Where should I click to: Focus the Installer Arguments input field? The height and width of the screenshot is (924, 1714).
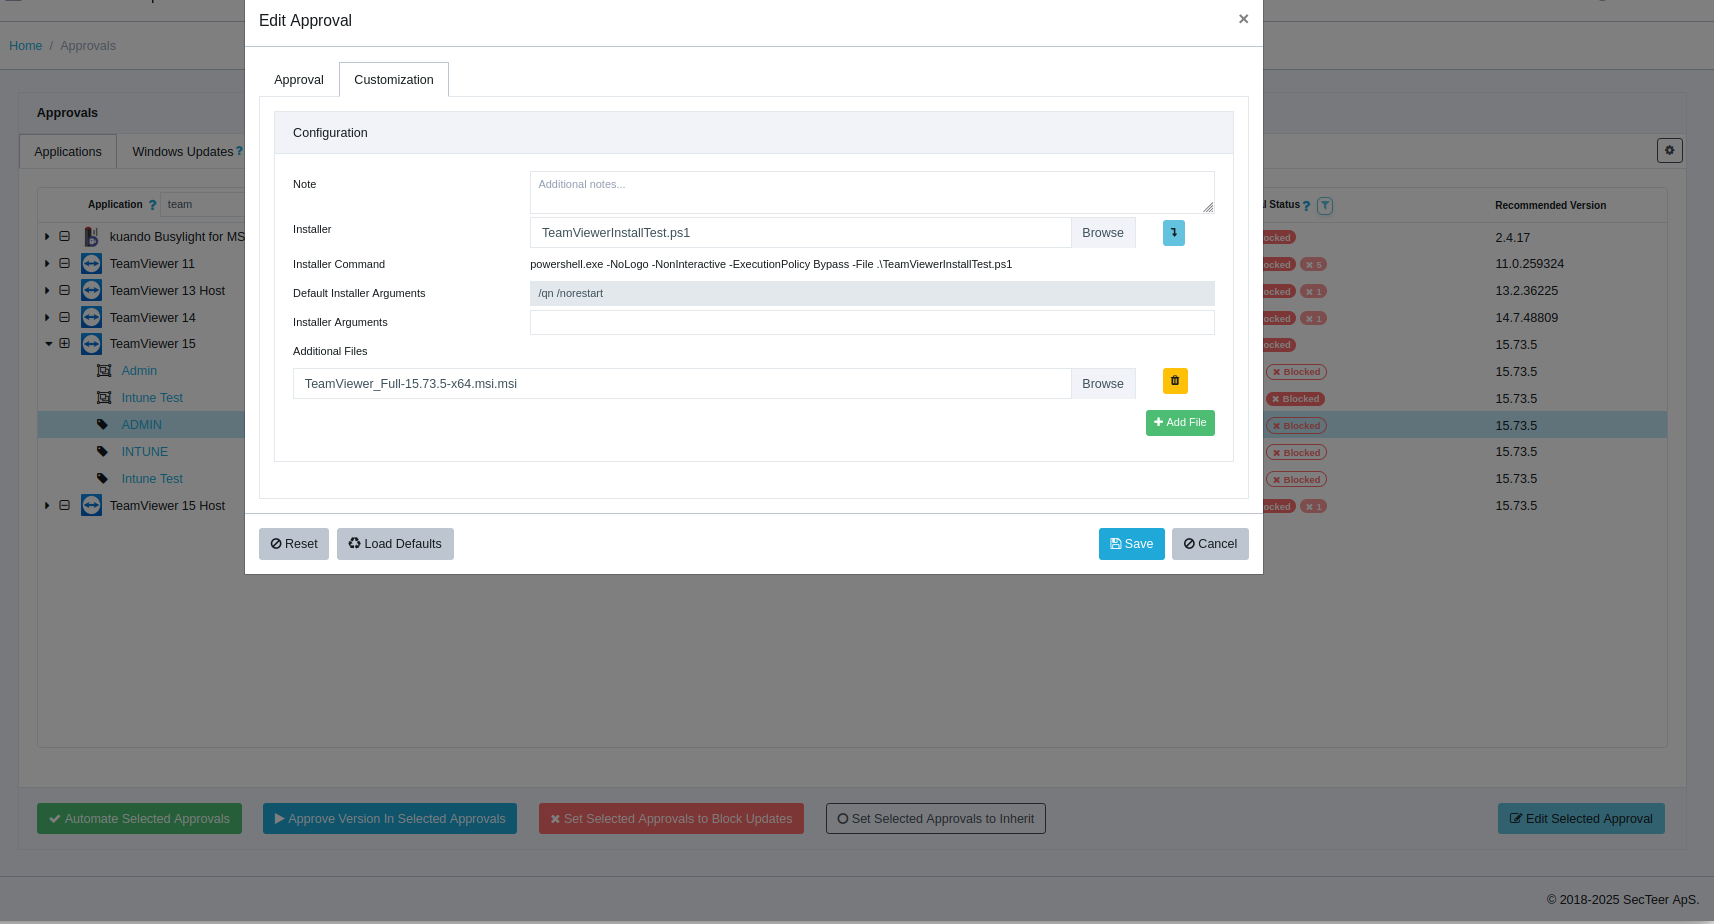[x=871, y=322]
